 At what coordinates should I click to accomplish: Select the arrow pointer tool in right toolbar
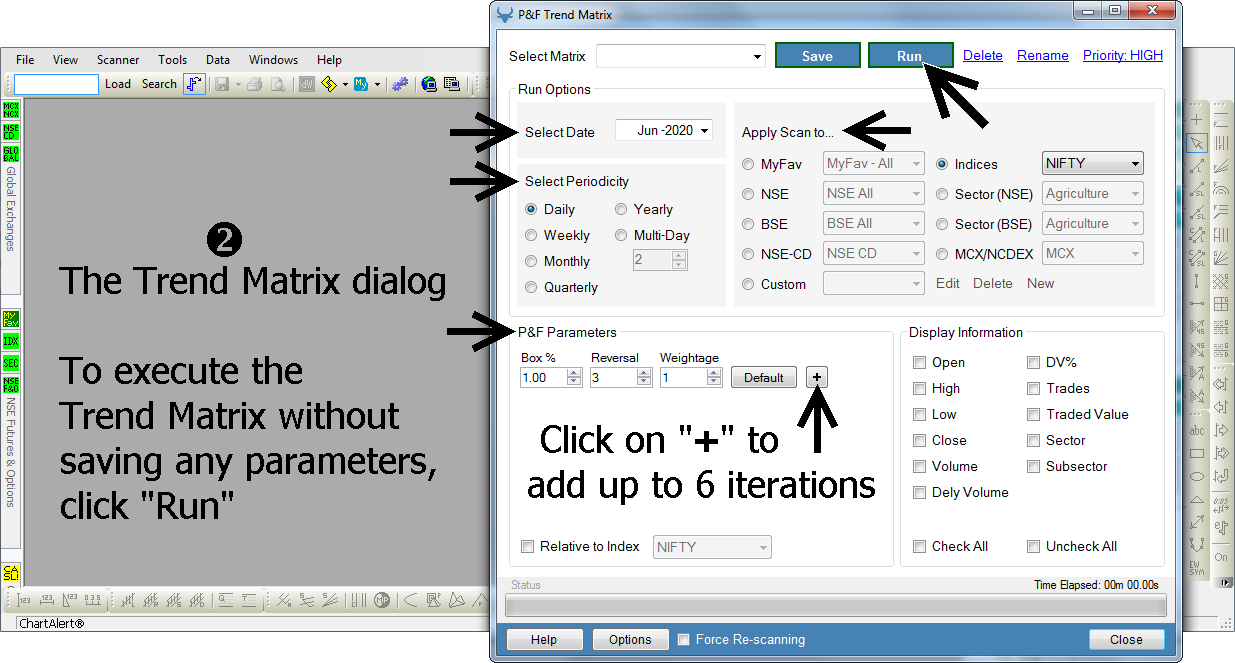click(x=1196, y=143)
